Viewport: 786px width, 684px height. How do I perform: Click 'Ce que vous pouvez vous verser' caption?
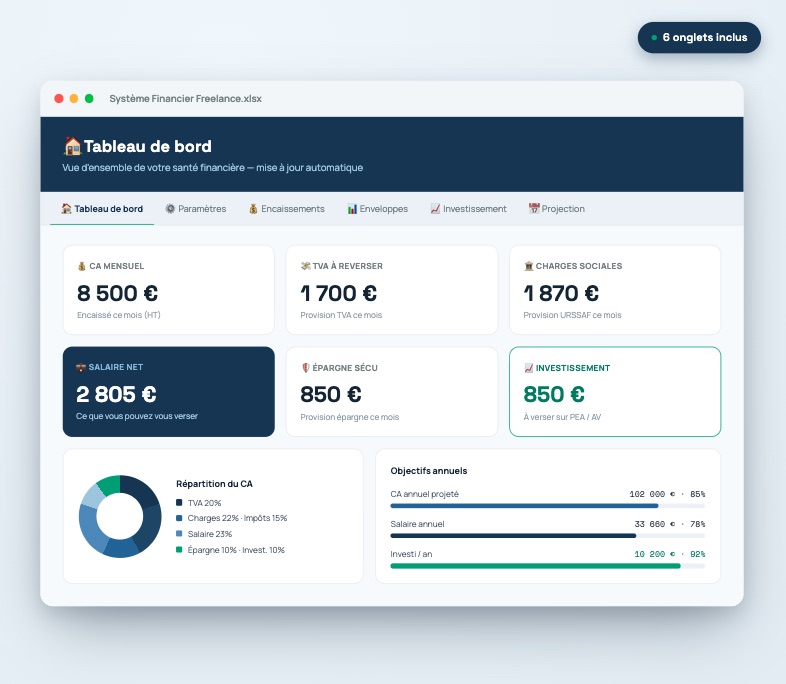click(137, 416)
